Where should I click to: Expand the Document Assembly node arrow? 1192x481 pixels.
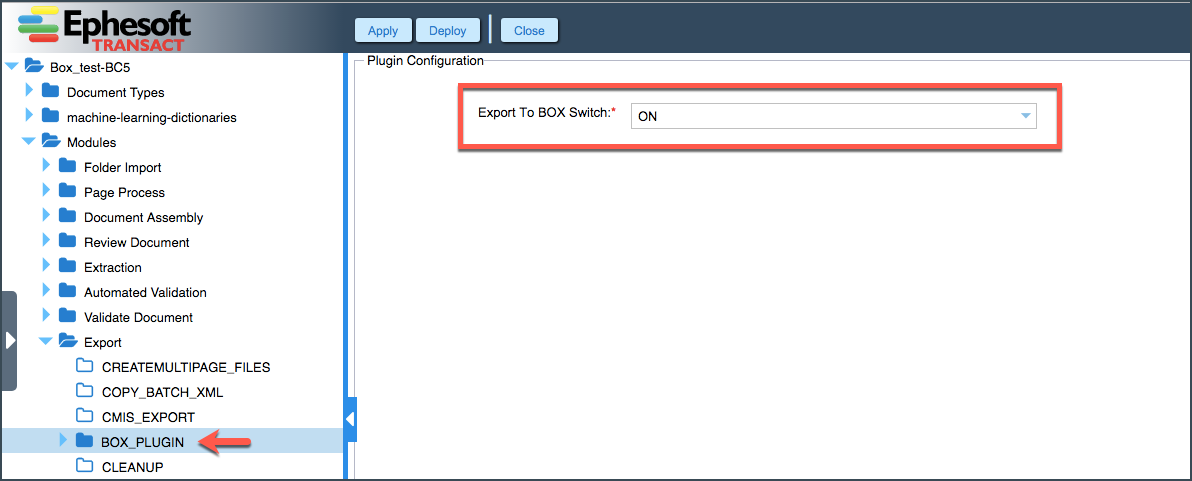pyautogui.click(x=46, y=217)
